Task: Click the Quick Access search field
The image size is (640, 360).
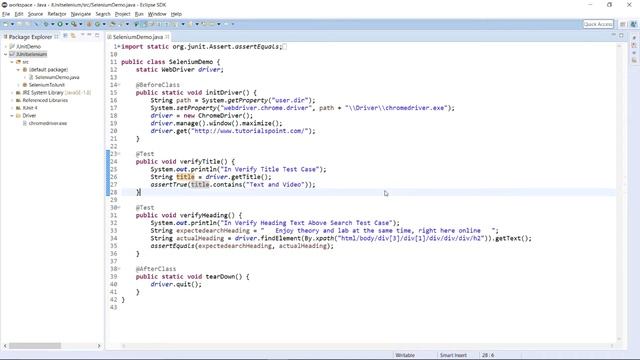Action: pos(598,24)
